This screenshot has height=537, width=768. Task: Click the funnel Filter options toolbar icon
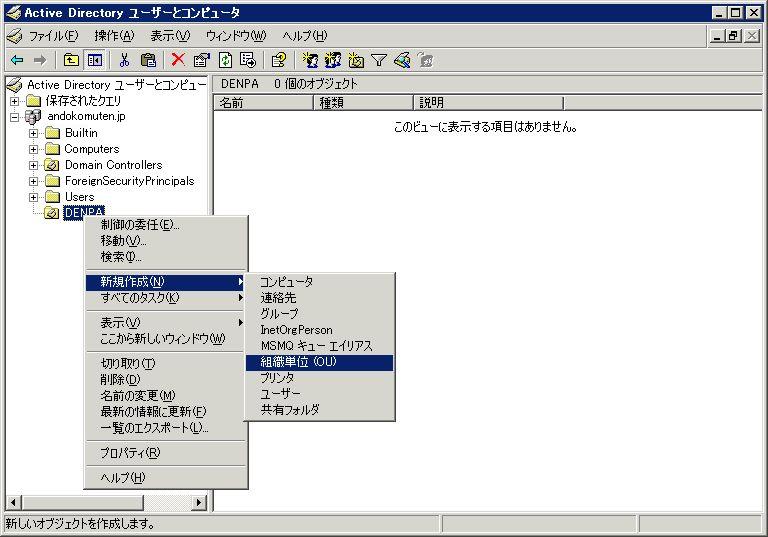point(379,60)
